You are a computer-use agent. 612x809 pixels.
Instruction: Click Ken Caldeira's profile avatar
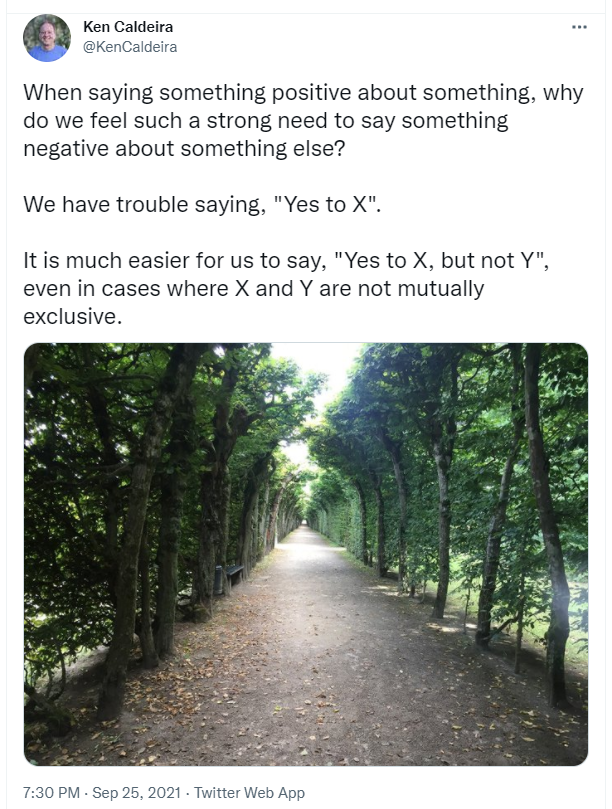click(47, 38)
